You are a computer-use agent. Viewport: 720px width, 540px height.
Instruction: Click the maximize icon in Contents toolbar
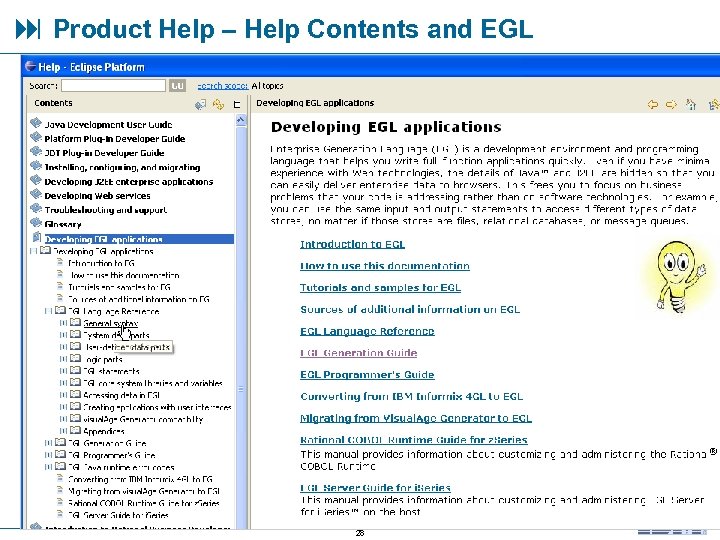(237, 104)
